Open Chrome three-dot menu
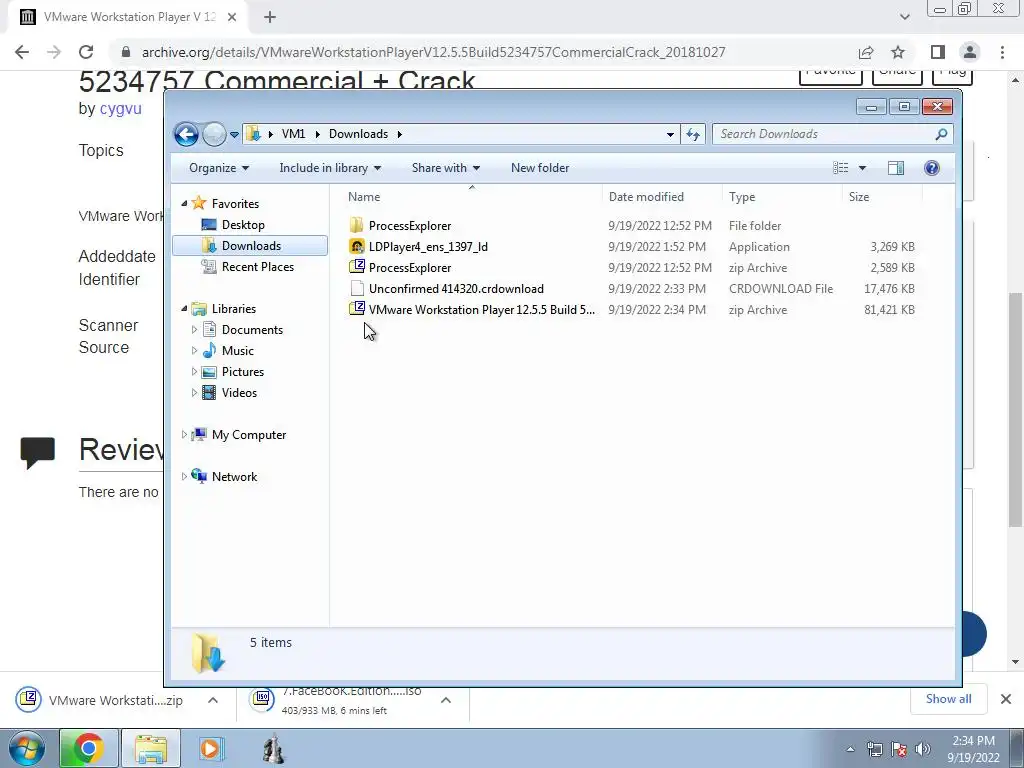Screen dimensions: 1024x768 (1002, 52)
